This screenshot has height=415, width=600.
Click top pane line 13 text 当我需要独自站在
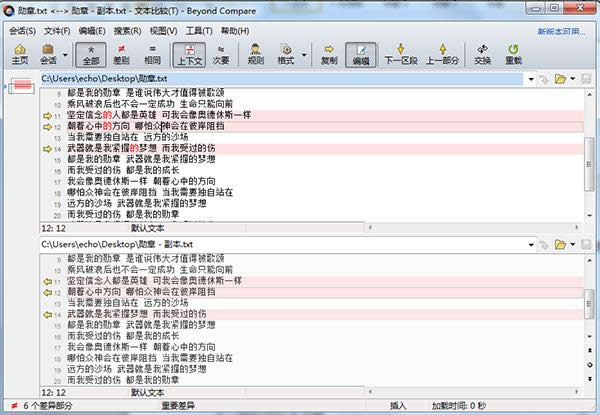[x=103, y=137]
